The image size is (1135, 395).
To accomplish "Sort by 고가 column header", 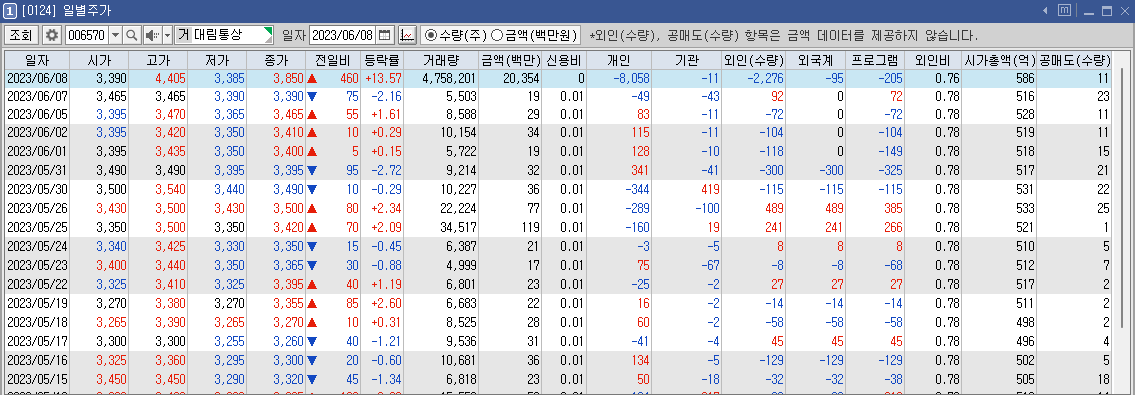I will pos(158,60).
